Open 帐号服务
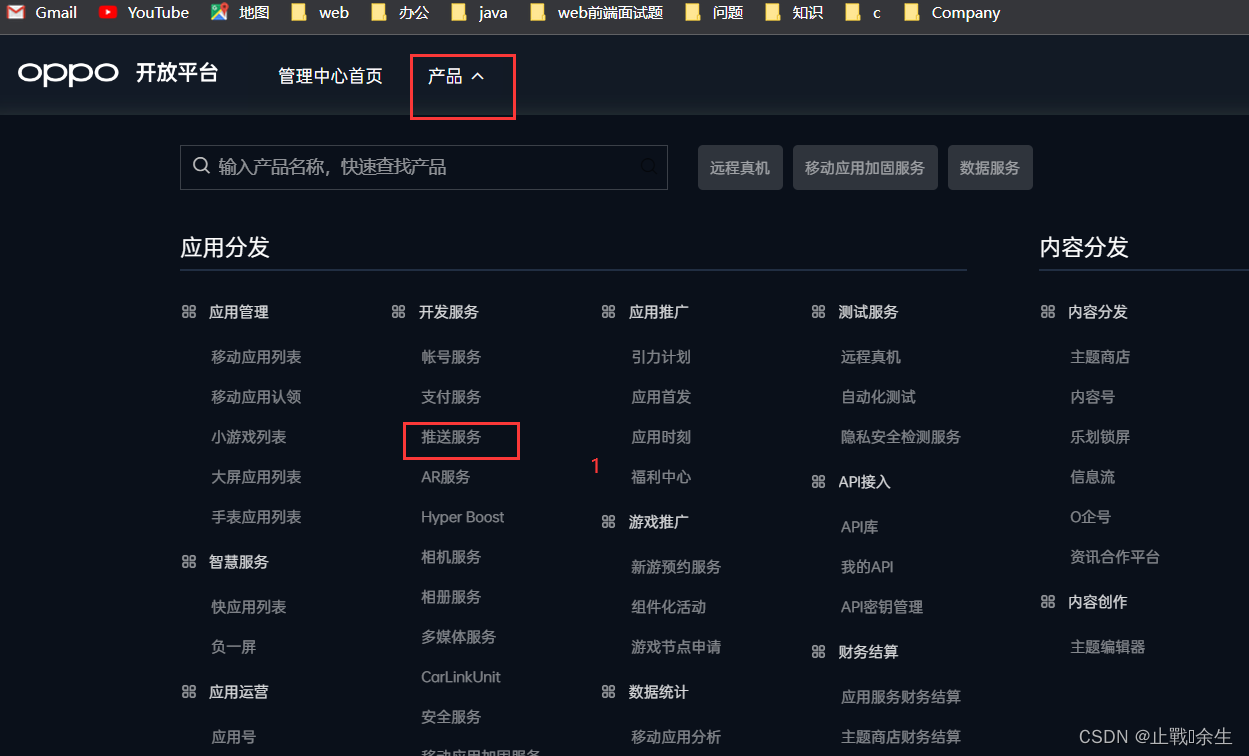This screenshot has height=756, width=1249. pos(451,357)
